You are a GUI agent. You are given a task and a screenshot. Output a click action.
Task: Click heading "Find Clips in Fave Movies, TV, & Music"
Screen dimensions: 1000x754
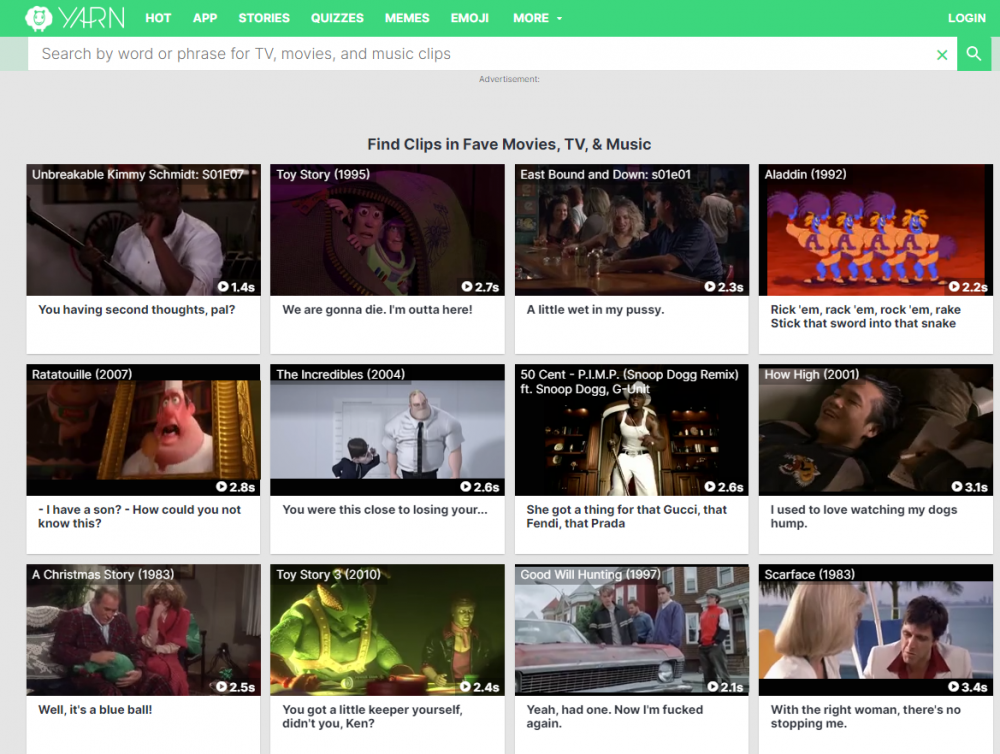click(509, 144)
